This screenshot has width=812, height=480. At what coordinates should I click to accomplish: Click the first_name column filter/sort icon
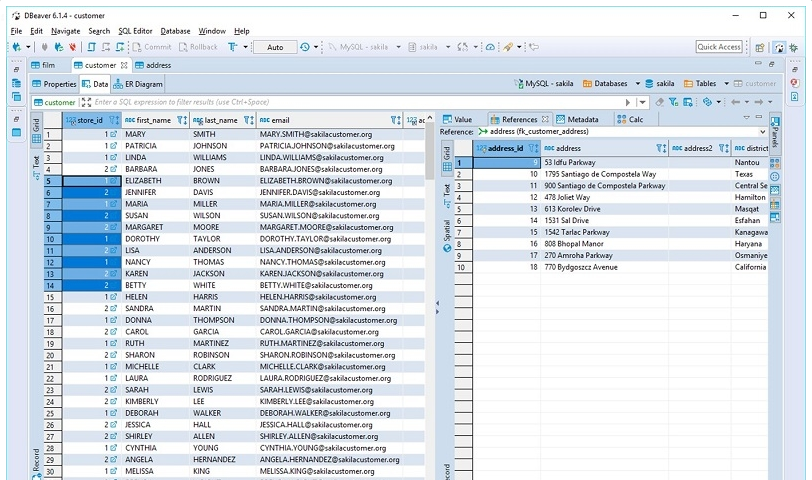click(182, 120)
